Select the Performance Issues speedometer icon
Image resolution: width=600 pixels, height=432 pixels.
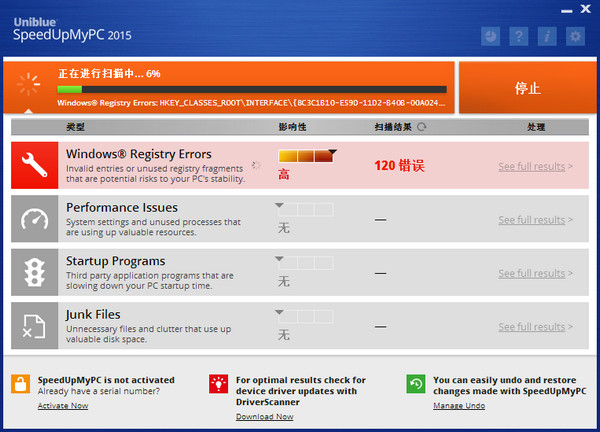tap(34, 219)
